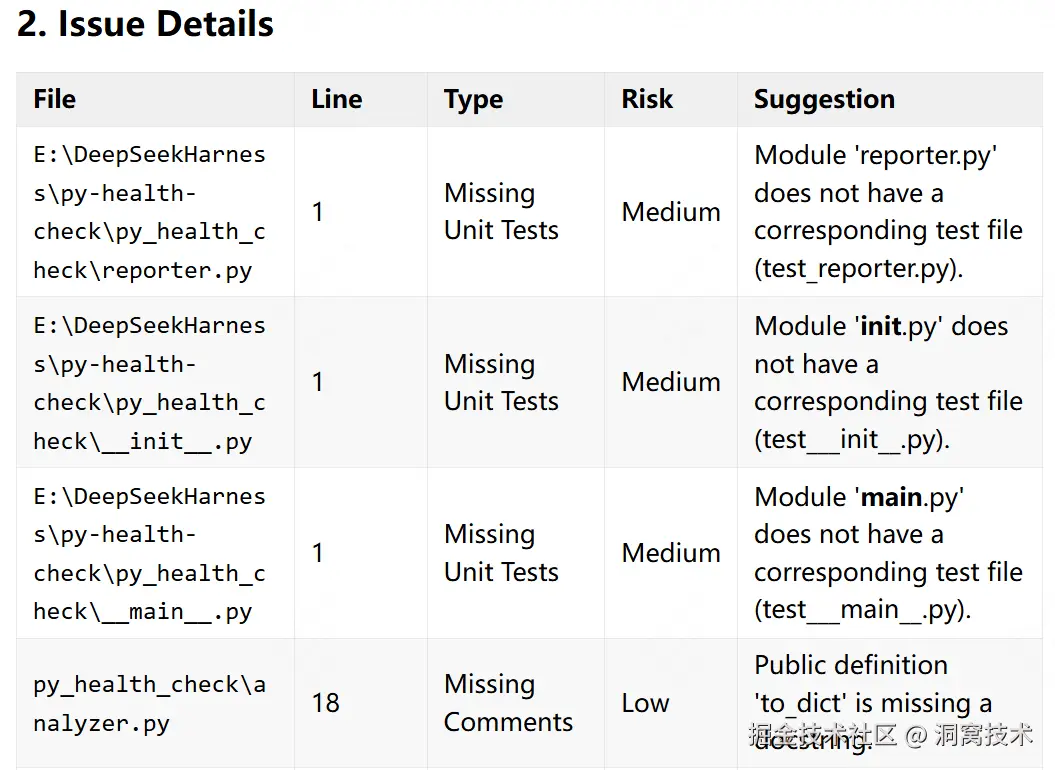
Task: Click the reporter.py file path cell
Action: 149,212
